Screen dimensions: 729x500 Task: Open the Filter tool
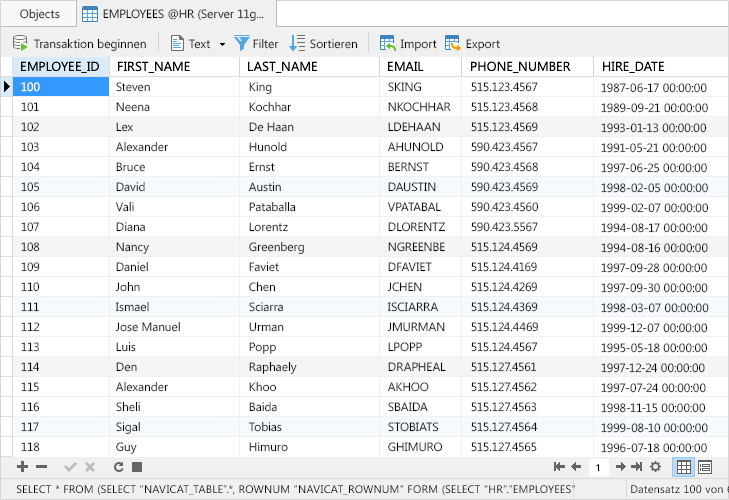click(256, 44)
